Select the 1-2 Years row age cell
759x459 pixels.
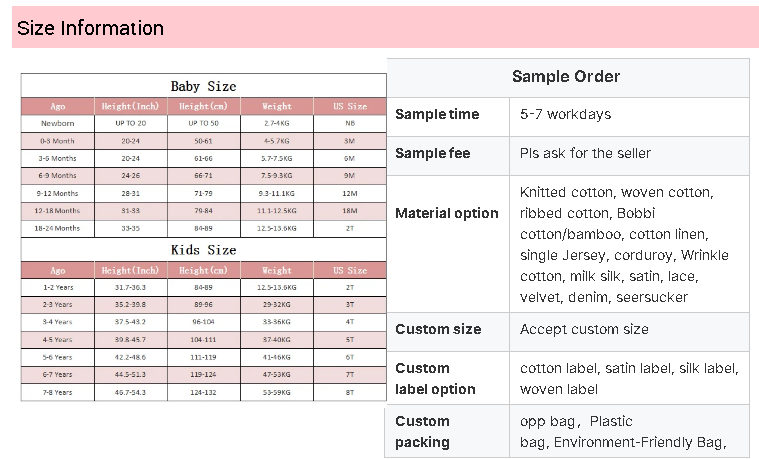coord(58,287)
